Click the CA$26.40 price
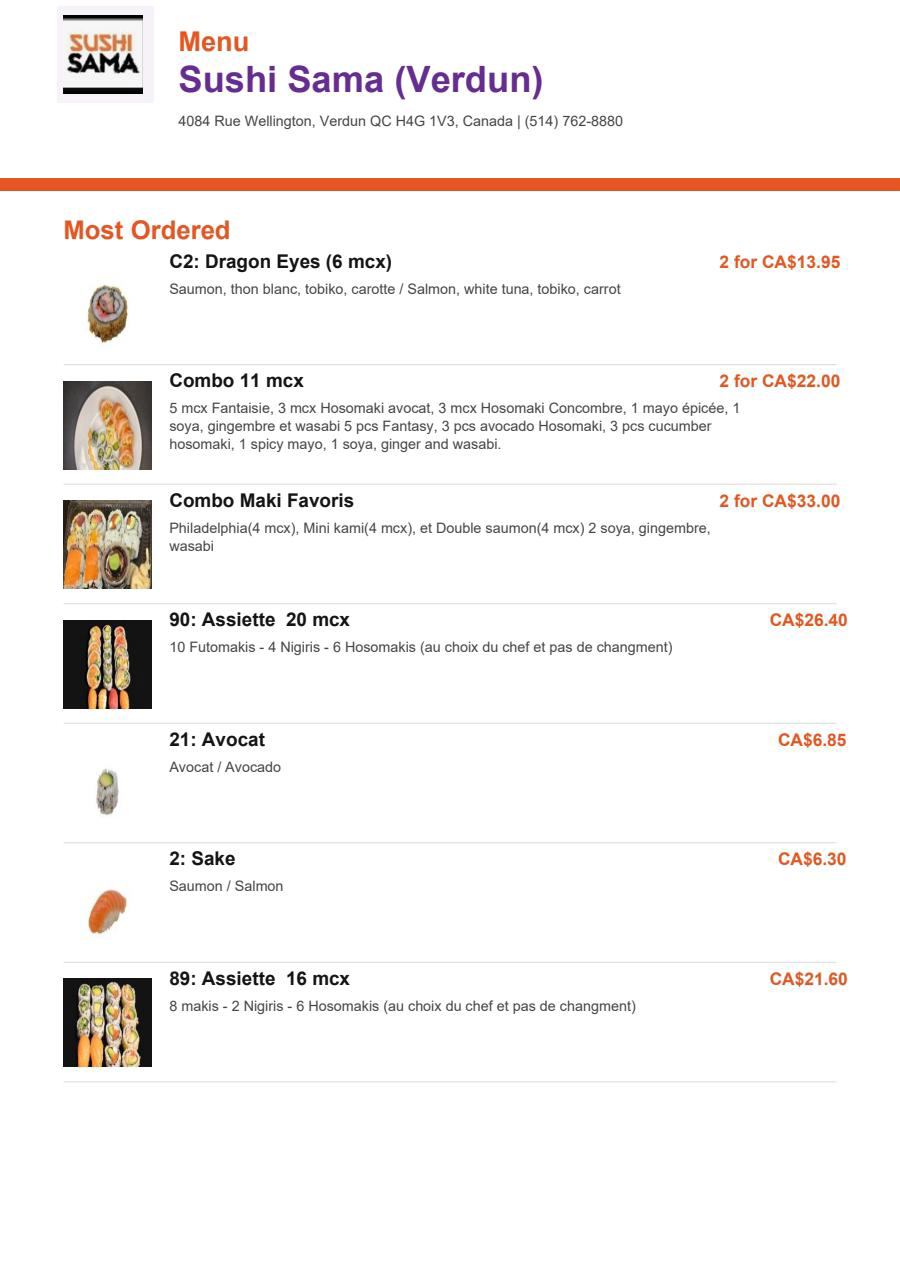 point(808,621)
